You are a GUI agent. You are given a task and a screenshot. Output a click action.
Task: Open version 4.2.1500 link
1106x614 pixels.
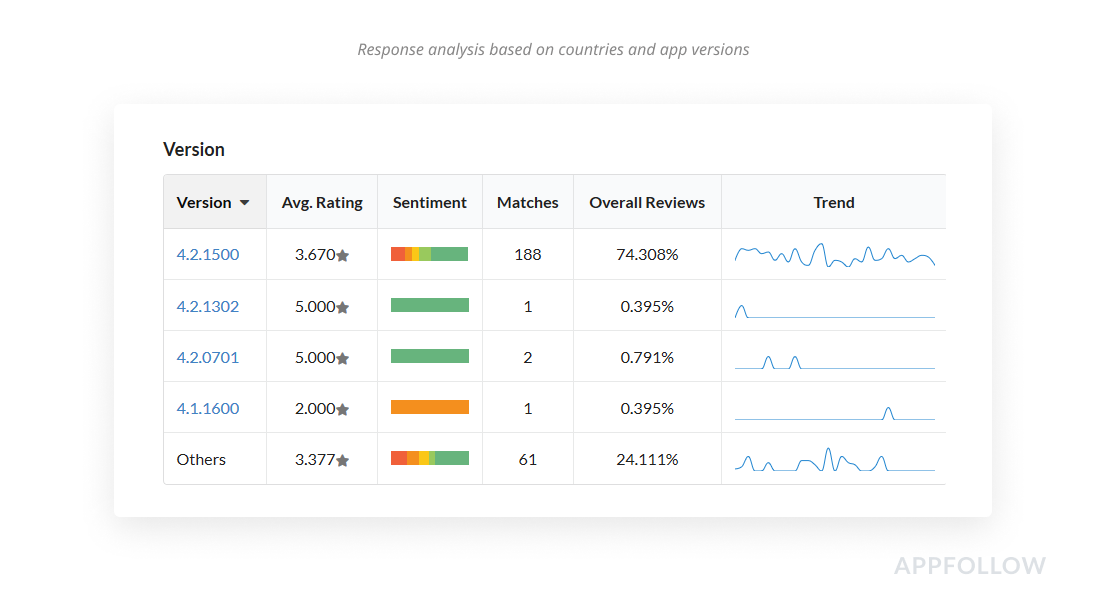(x=208, y=254)
